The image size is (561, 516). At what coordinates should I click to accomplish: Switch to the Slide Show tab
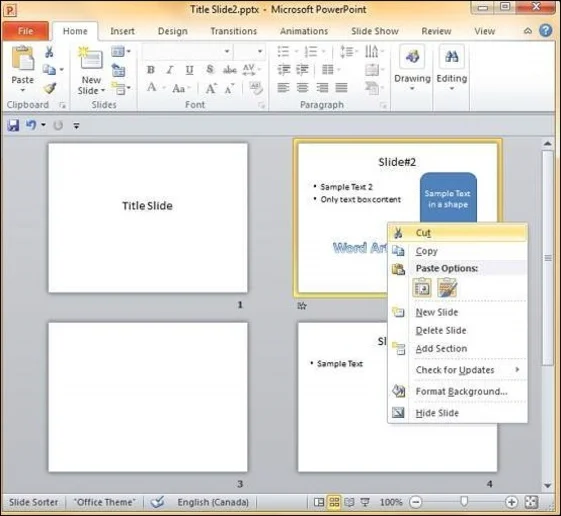375,31
